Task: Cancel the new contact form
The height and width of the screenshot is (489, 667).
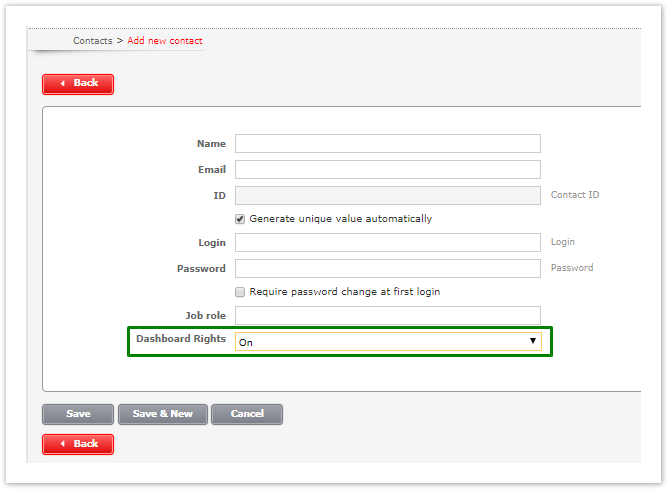Action: (x=247, y=414)
